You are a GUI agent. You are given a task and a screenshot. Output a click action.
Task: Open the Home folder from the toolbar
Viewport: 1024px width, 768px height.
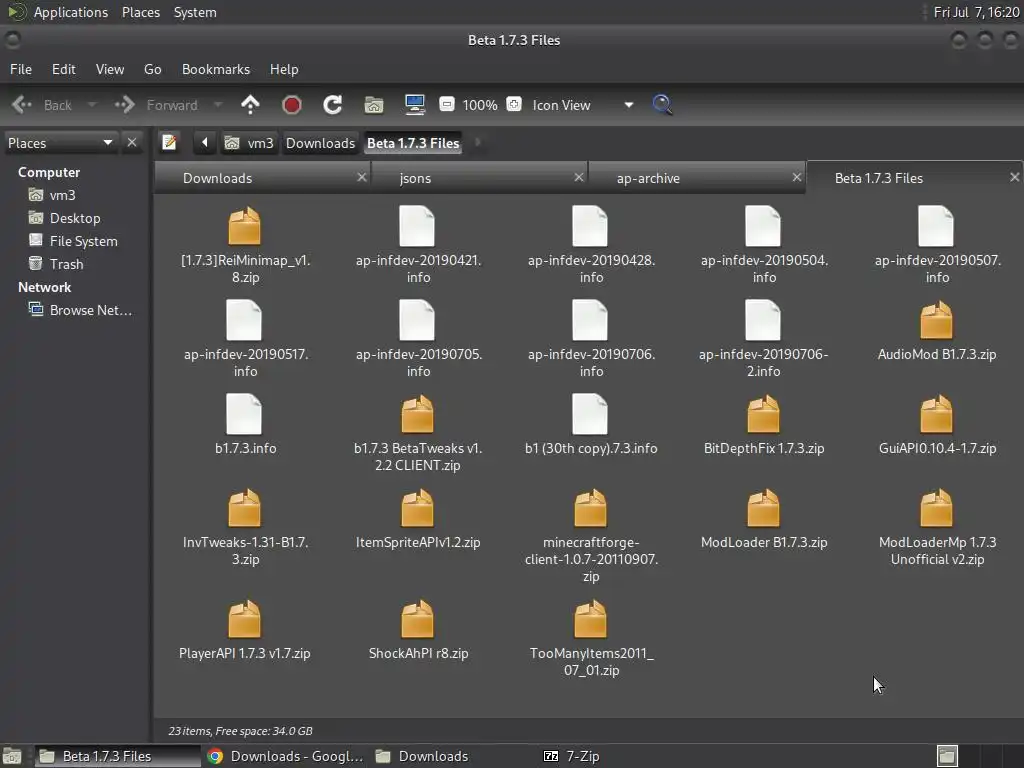coord(374,104)
